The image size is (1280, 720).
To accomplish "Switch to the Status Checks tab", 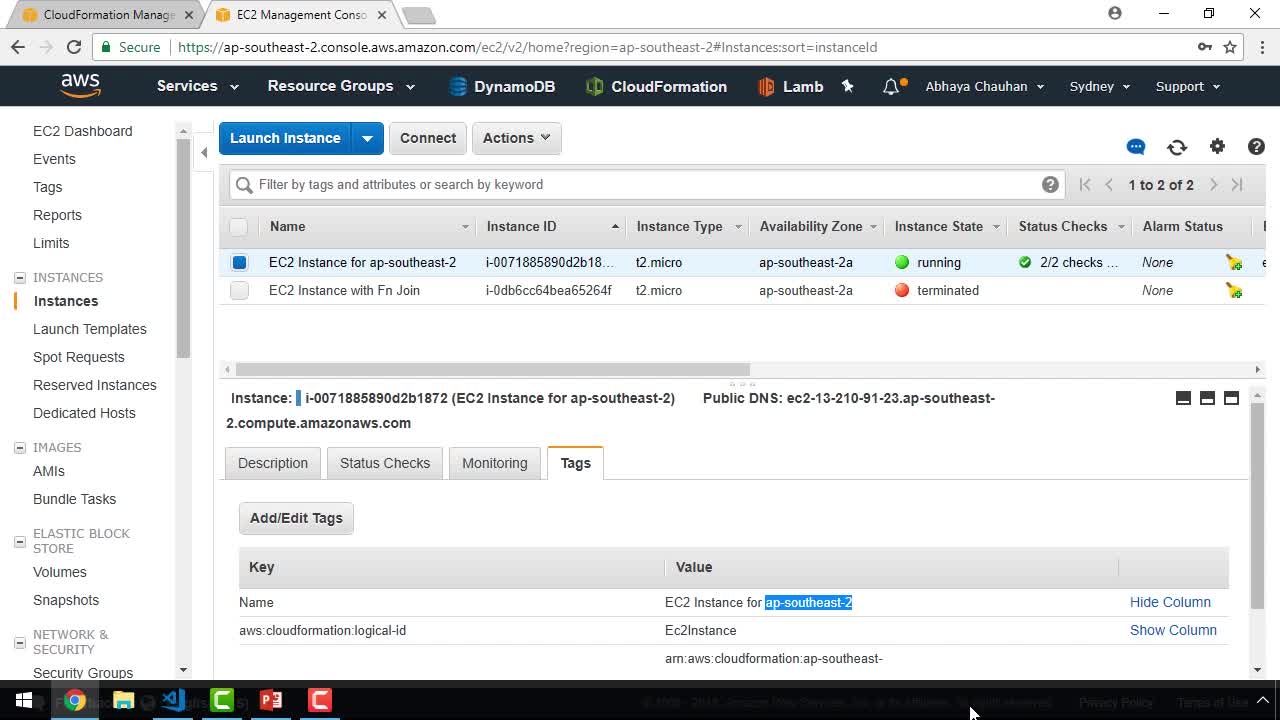I will point(385,463).
